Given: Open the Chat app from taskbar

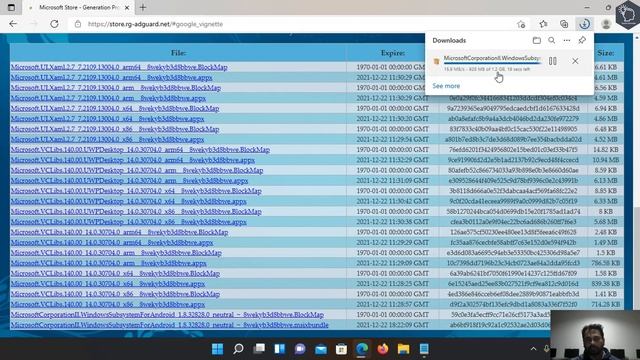Looking at the screenshot, I should (x=300, y=349).
